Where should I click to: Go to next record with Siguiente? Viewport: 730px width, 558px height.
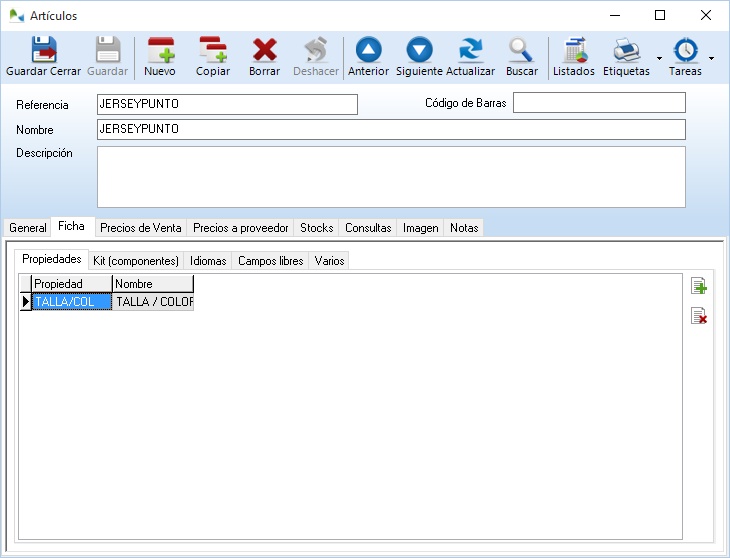click(419, 51)
